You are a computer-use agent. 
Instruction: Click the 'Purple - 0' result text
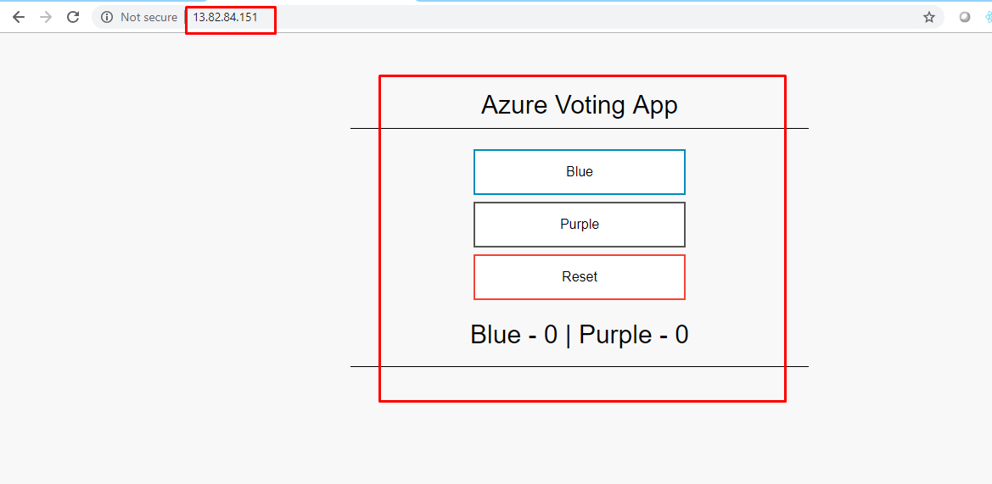click(x=634, y=335)
